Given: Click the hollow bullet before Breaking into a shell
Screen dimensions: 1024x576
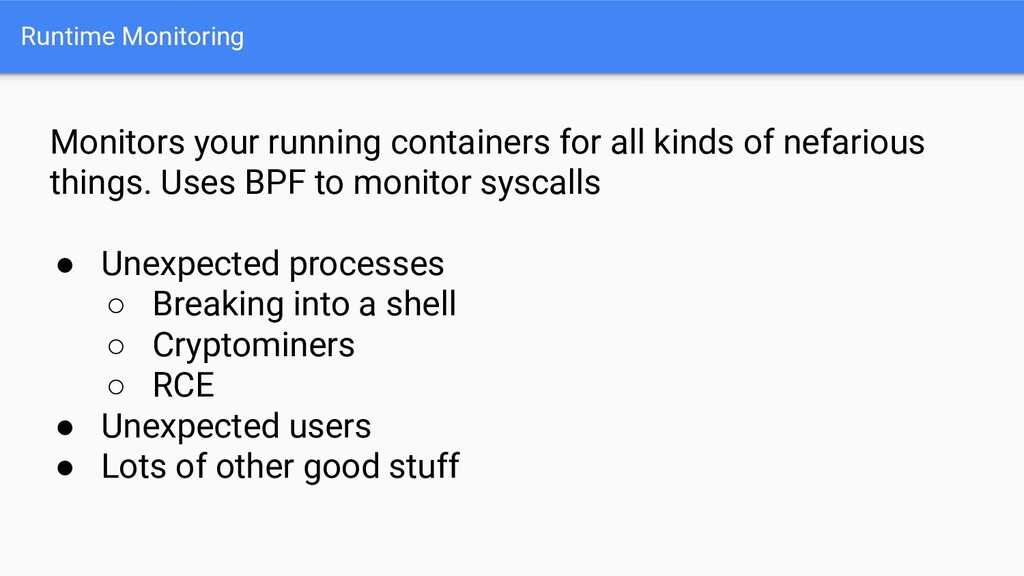Looking at the screenshot, I should 116,306.
